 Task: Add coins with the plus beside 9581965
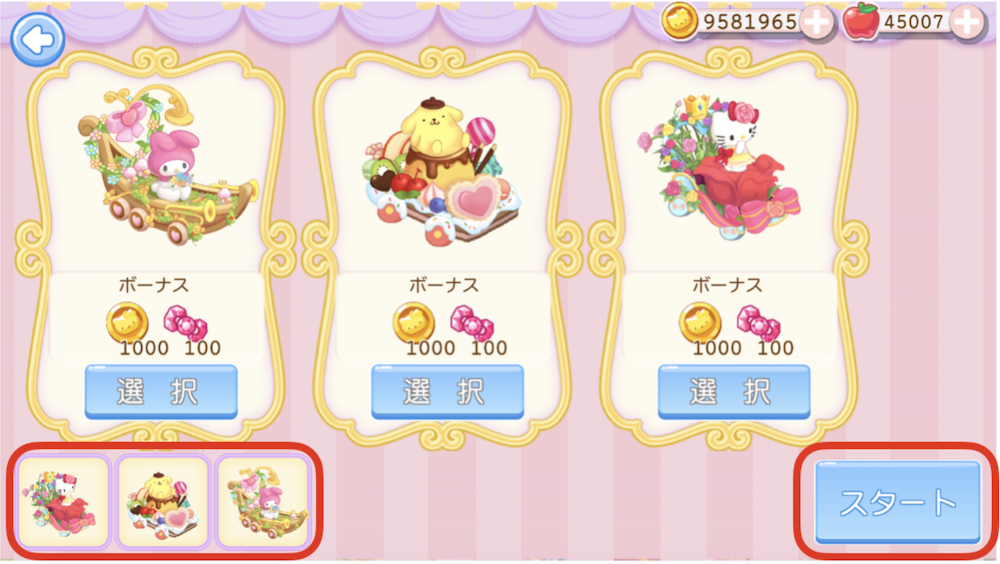816,22
